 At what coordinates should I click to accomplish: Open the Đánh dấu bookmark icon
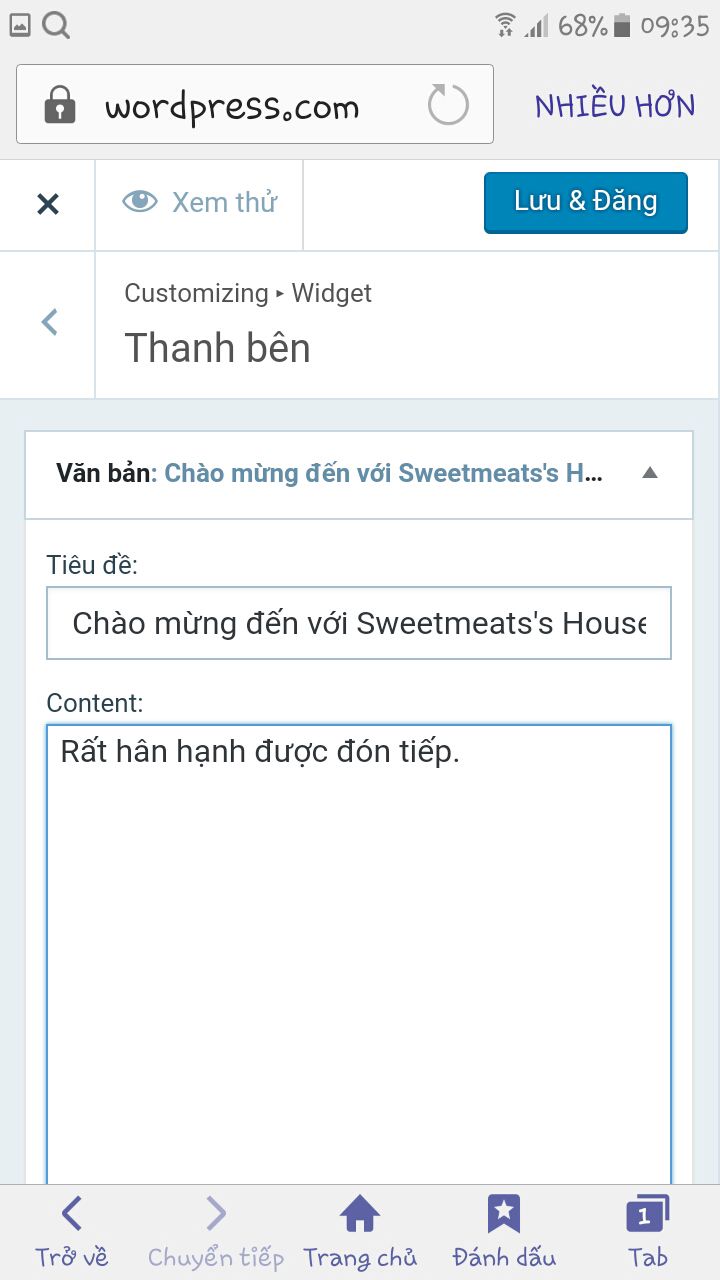click(504, 1214)
